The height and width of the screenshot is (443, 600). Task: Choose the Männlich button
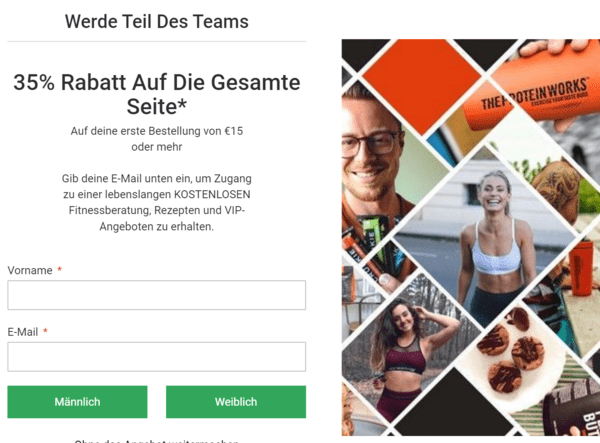(77, 402)
